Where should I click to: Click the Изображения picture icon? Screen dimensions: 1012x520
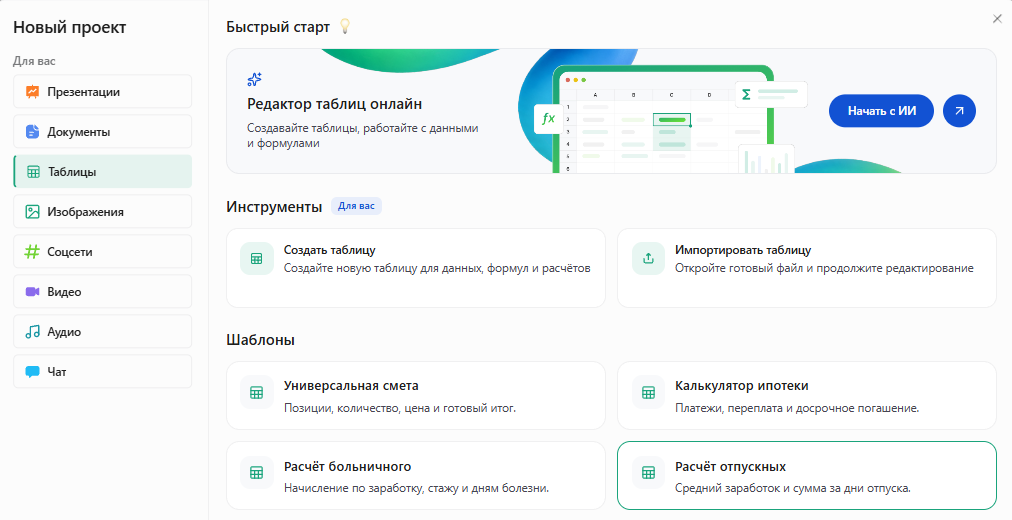point(32,212)
